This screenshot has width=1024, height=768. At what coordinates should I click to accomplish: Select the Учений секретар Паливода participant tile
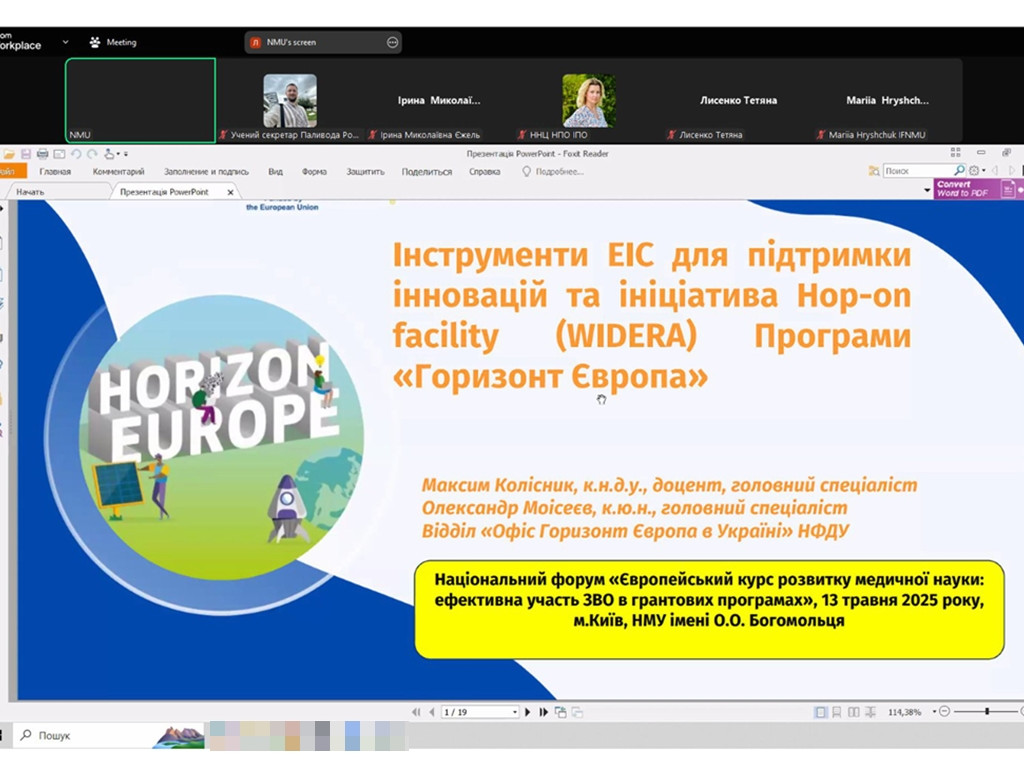(x=290, y=102)
